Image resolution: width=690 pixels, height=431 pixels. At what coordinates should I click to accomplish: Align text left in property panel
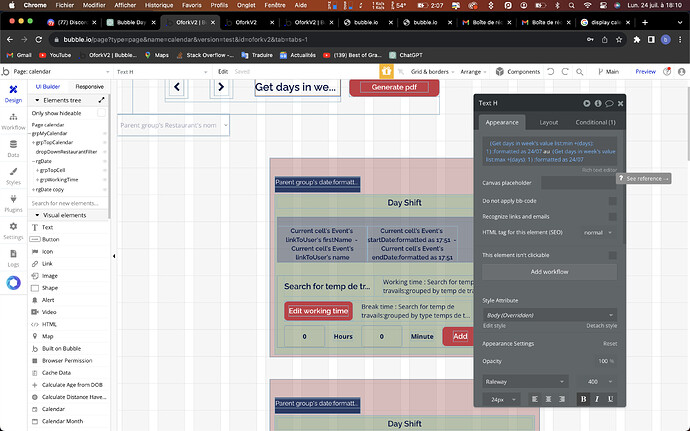535,399
